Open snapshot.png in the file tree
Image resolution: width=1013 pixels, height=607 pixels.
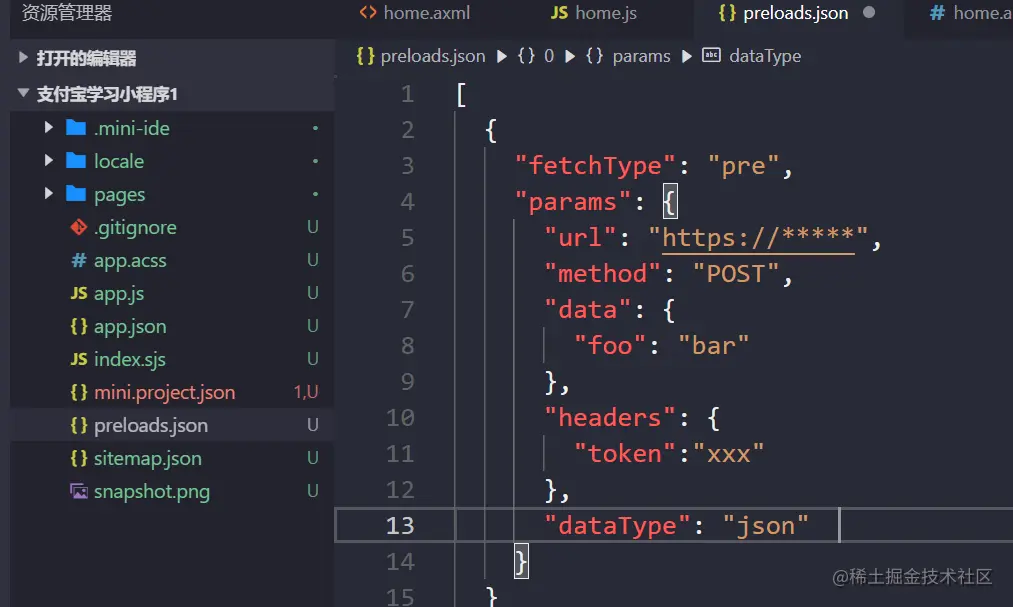pyautogui.click(x=152, y=491)
